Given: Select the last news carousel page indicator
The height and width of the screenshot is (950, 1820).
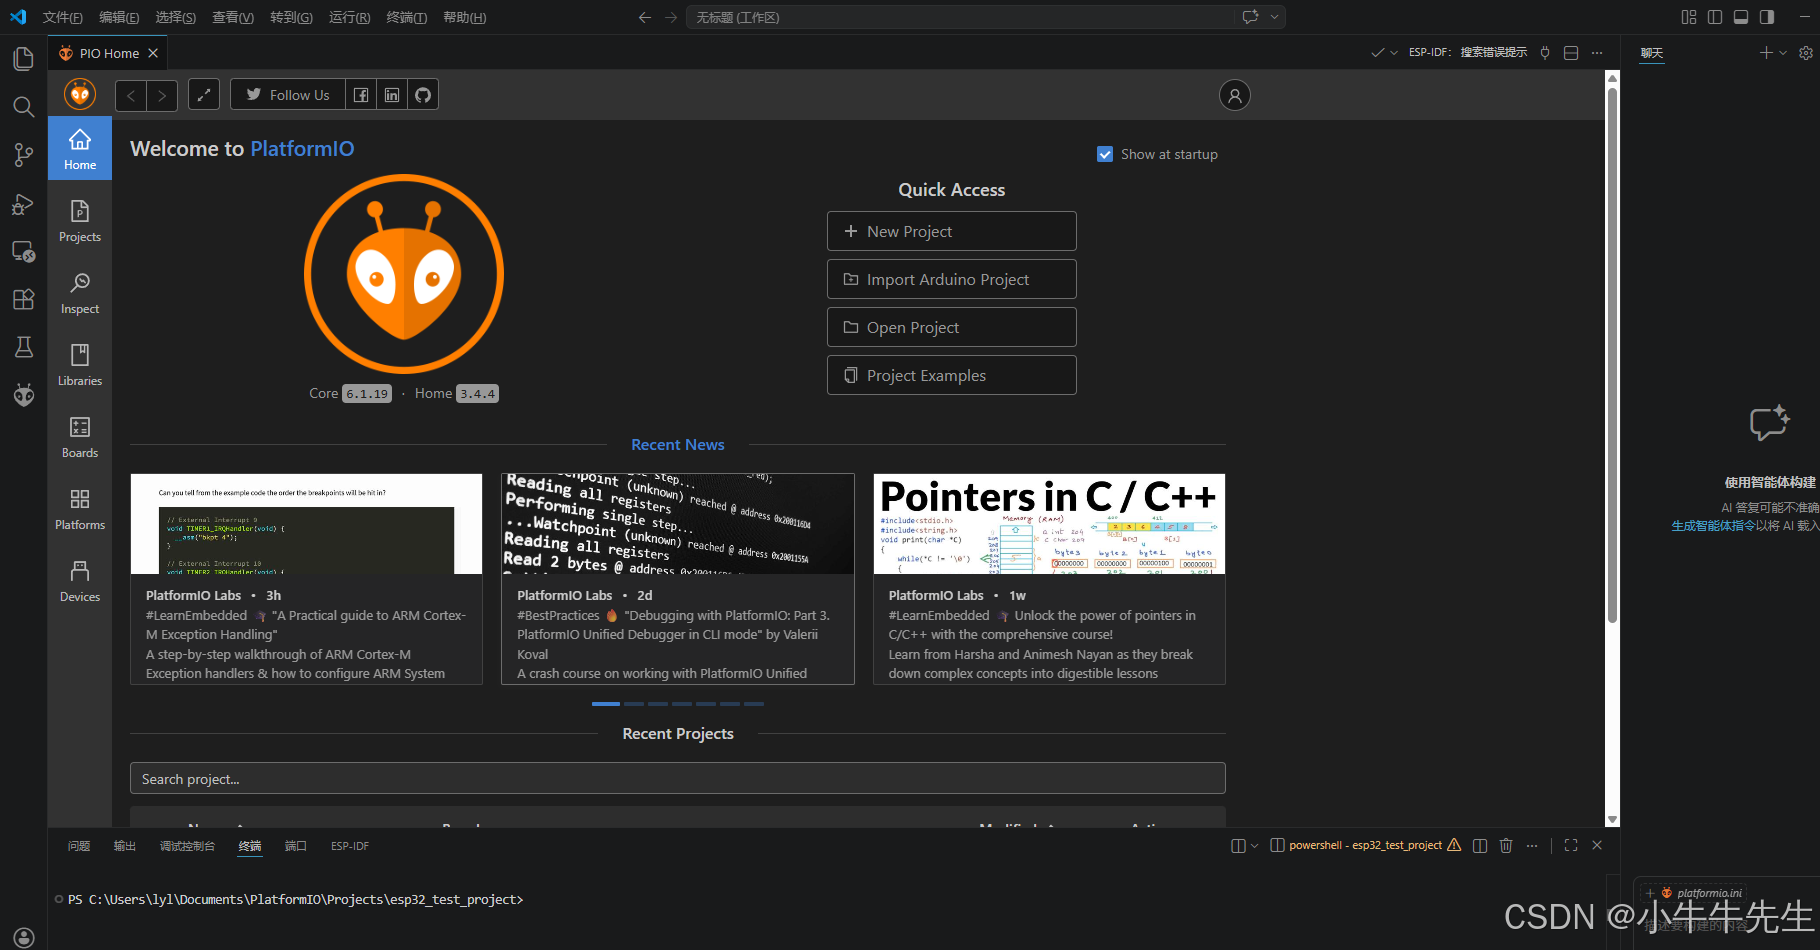Looking at the screenshot, I should (x=754, y=704).
